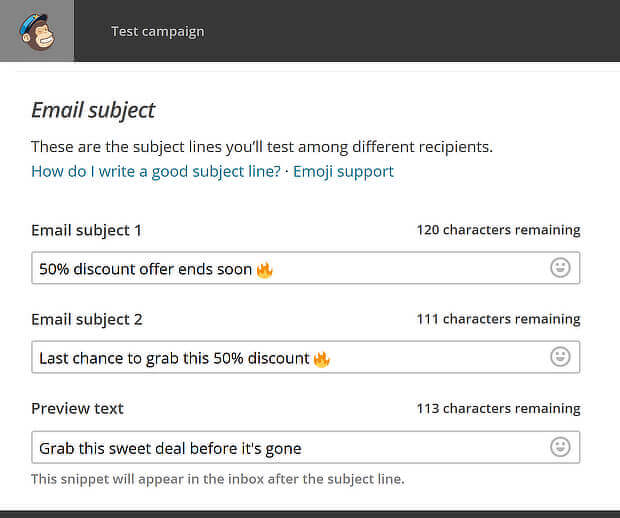Open emoji picker for Preview text field

click(560, 447)
